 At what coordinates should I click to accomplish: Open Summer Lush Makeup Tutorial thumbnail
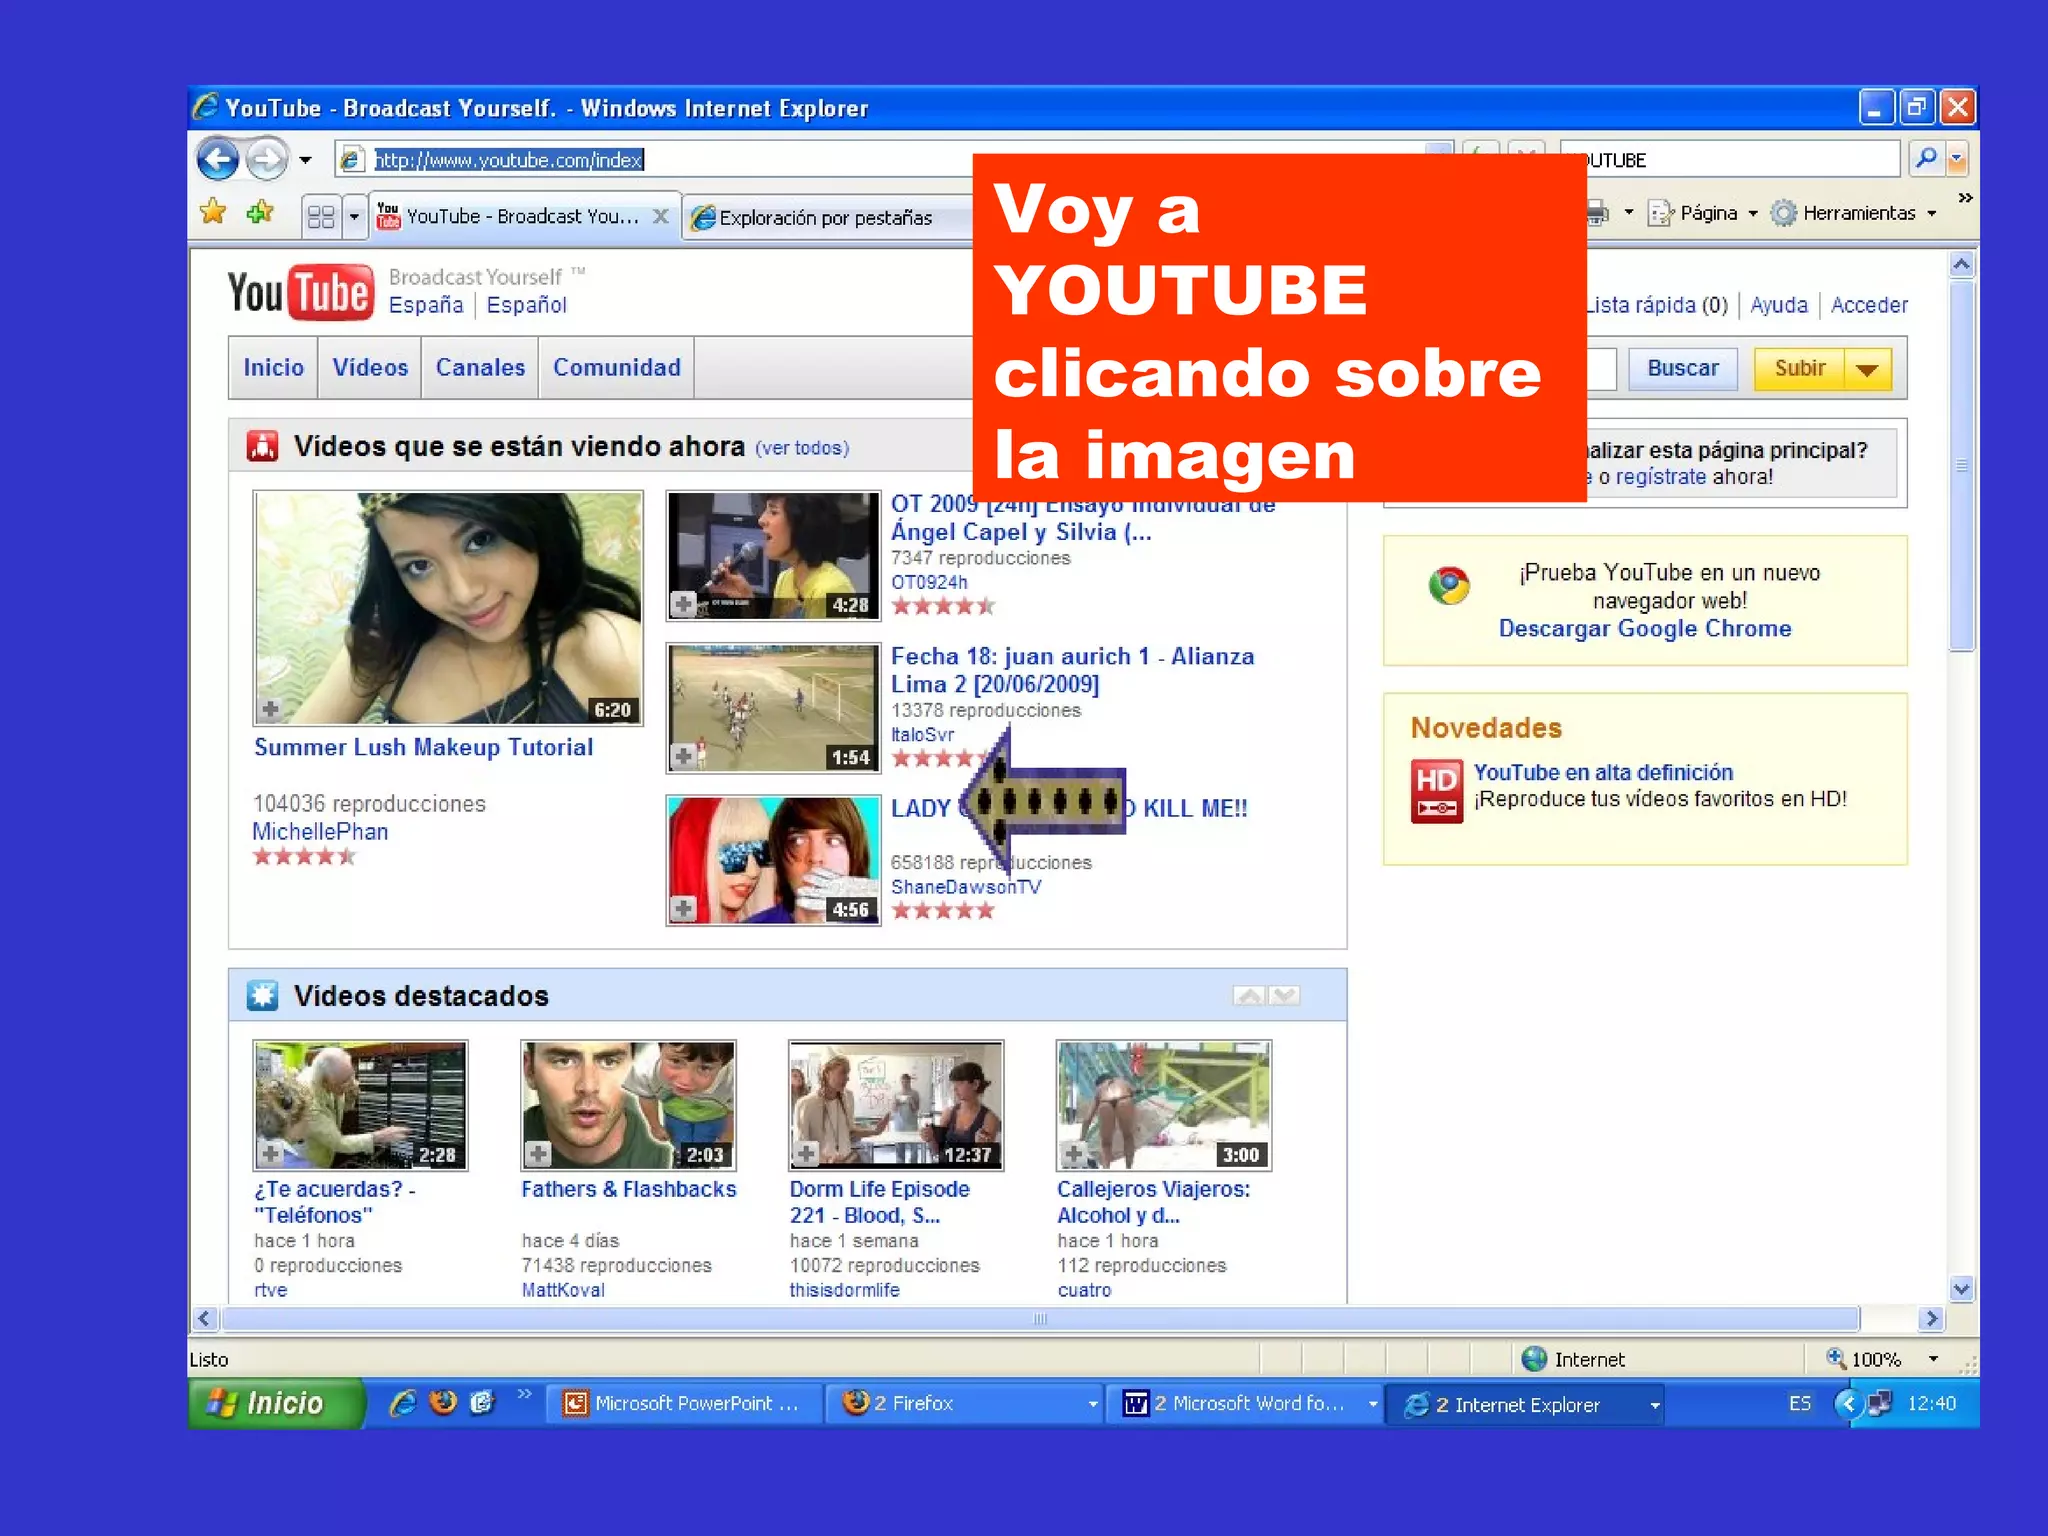click(448, 607)
